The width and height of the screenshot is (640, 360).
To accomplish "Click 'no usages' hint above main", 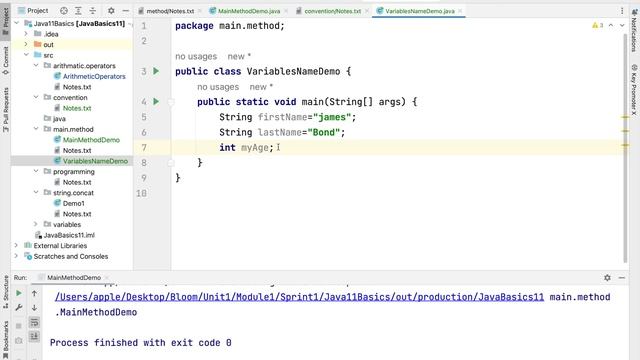I will point(218,87).
